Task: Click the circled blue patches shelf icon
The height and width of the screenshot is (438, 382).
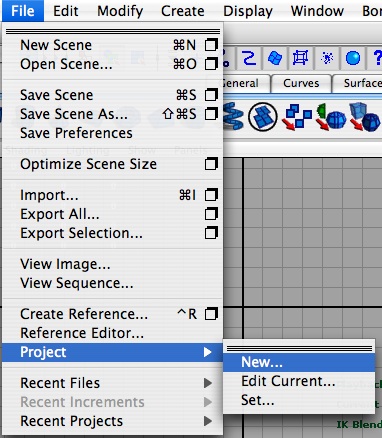Action: pos(263,117)
